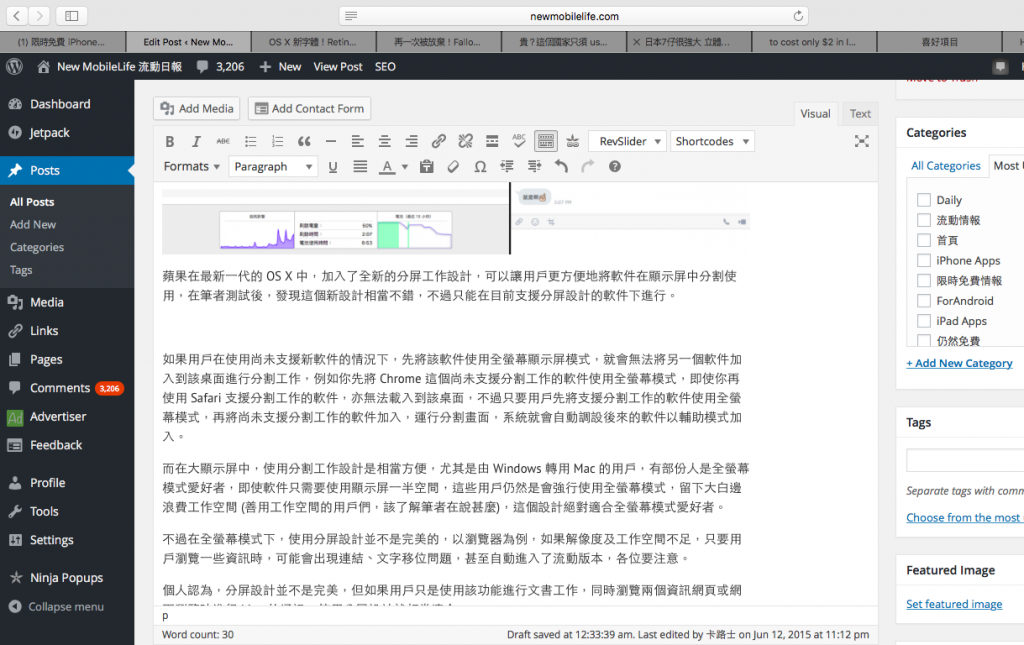
Task: Insert an unordered bullet list
Action: [x=251, y=140]
